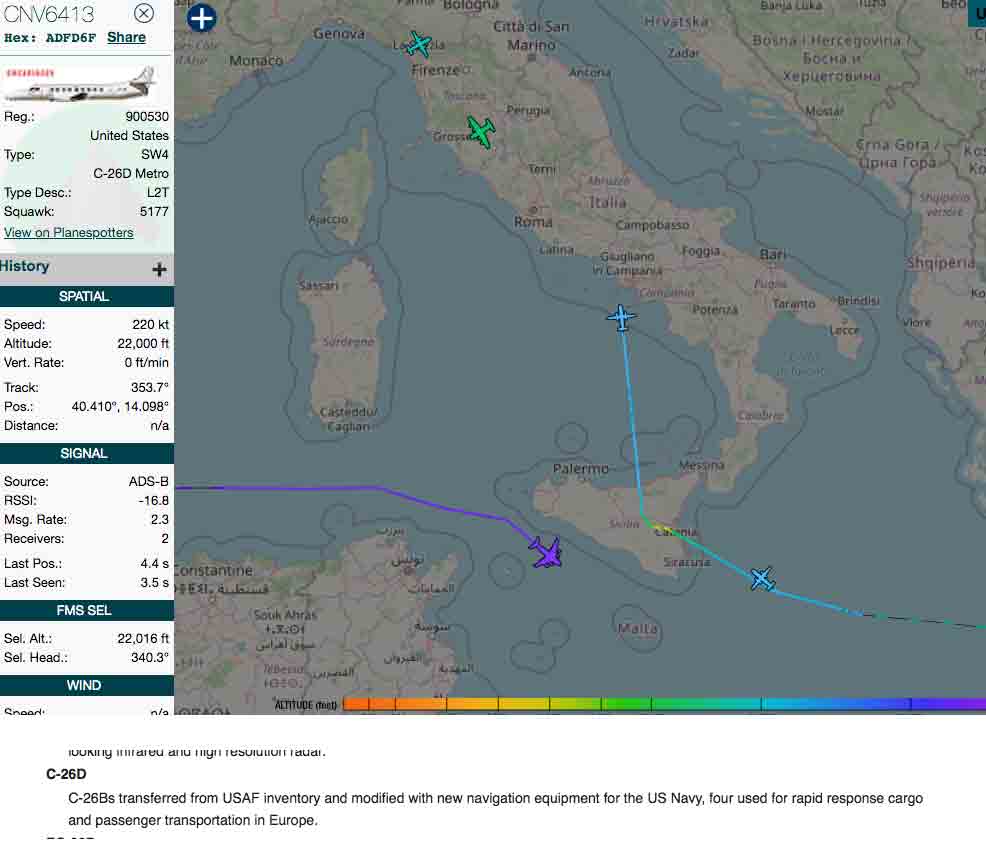Click the type value SW4
This screenshot has height=850, width=986.
(155, 155)
